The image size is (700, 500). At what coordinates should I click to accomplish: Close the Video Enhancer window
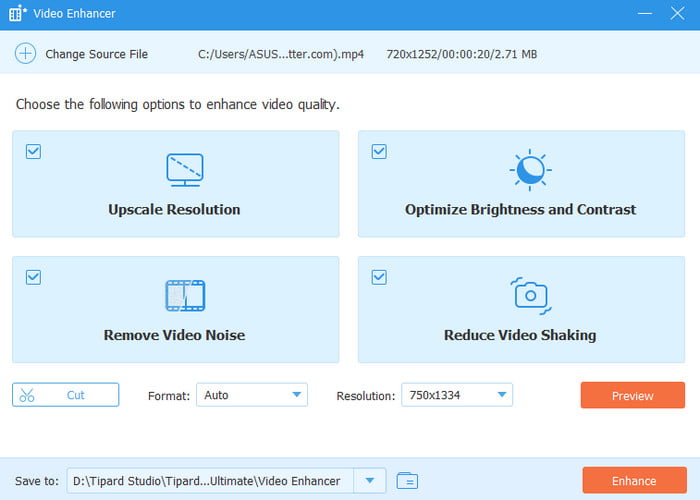pyautogui.click(x=677, y=13)
